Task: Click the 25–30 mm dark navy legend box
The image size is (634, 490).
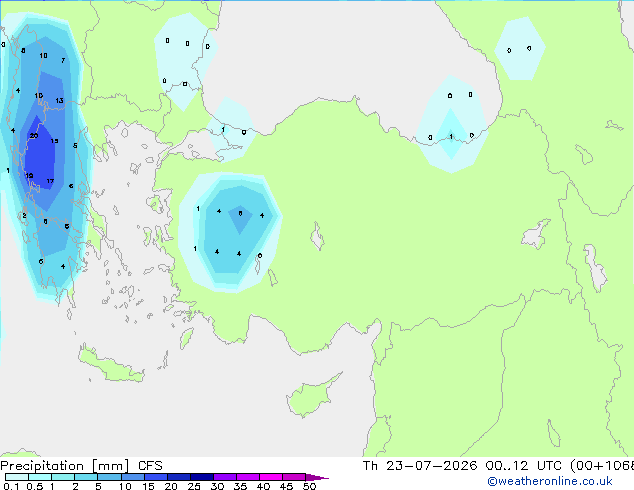Action: (201, 477)
